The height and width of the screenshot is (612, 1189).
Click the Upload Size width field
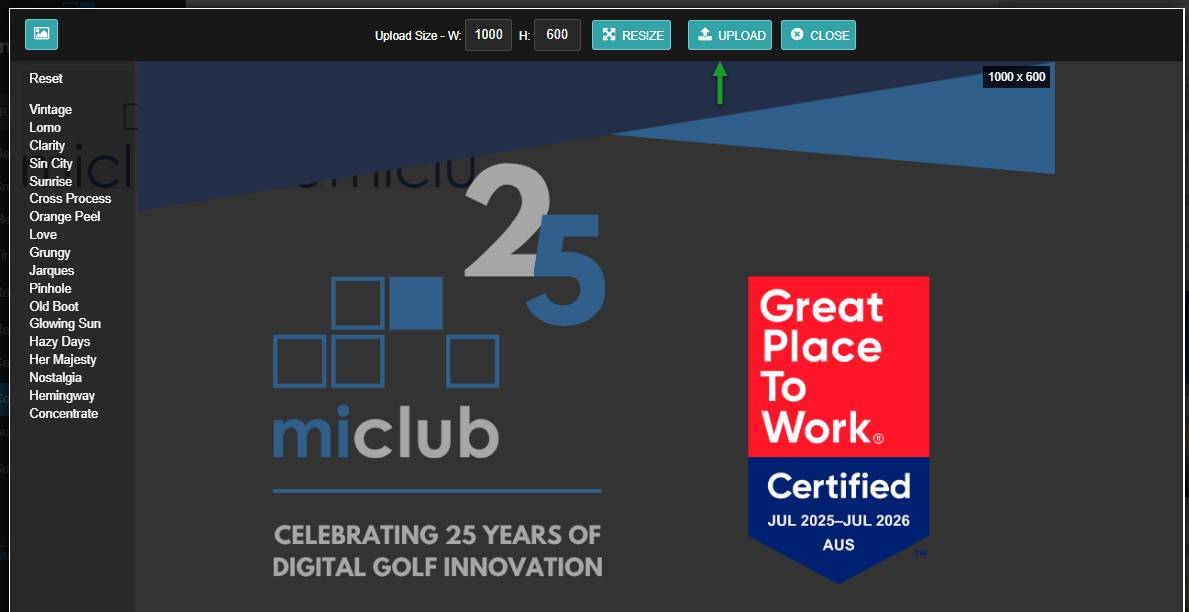(488, 35)
